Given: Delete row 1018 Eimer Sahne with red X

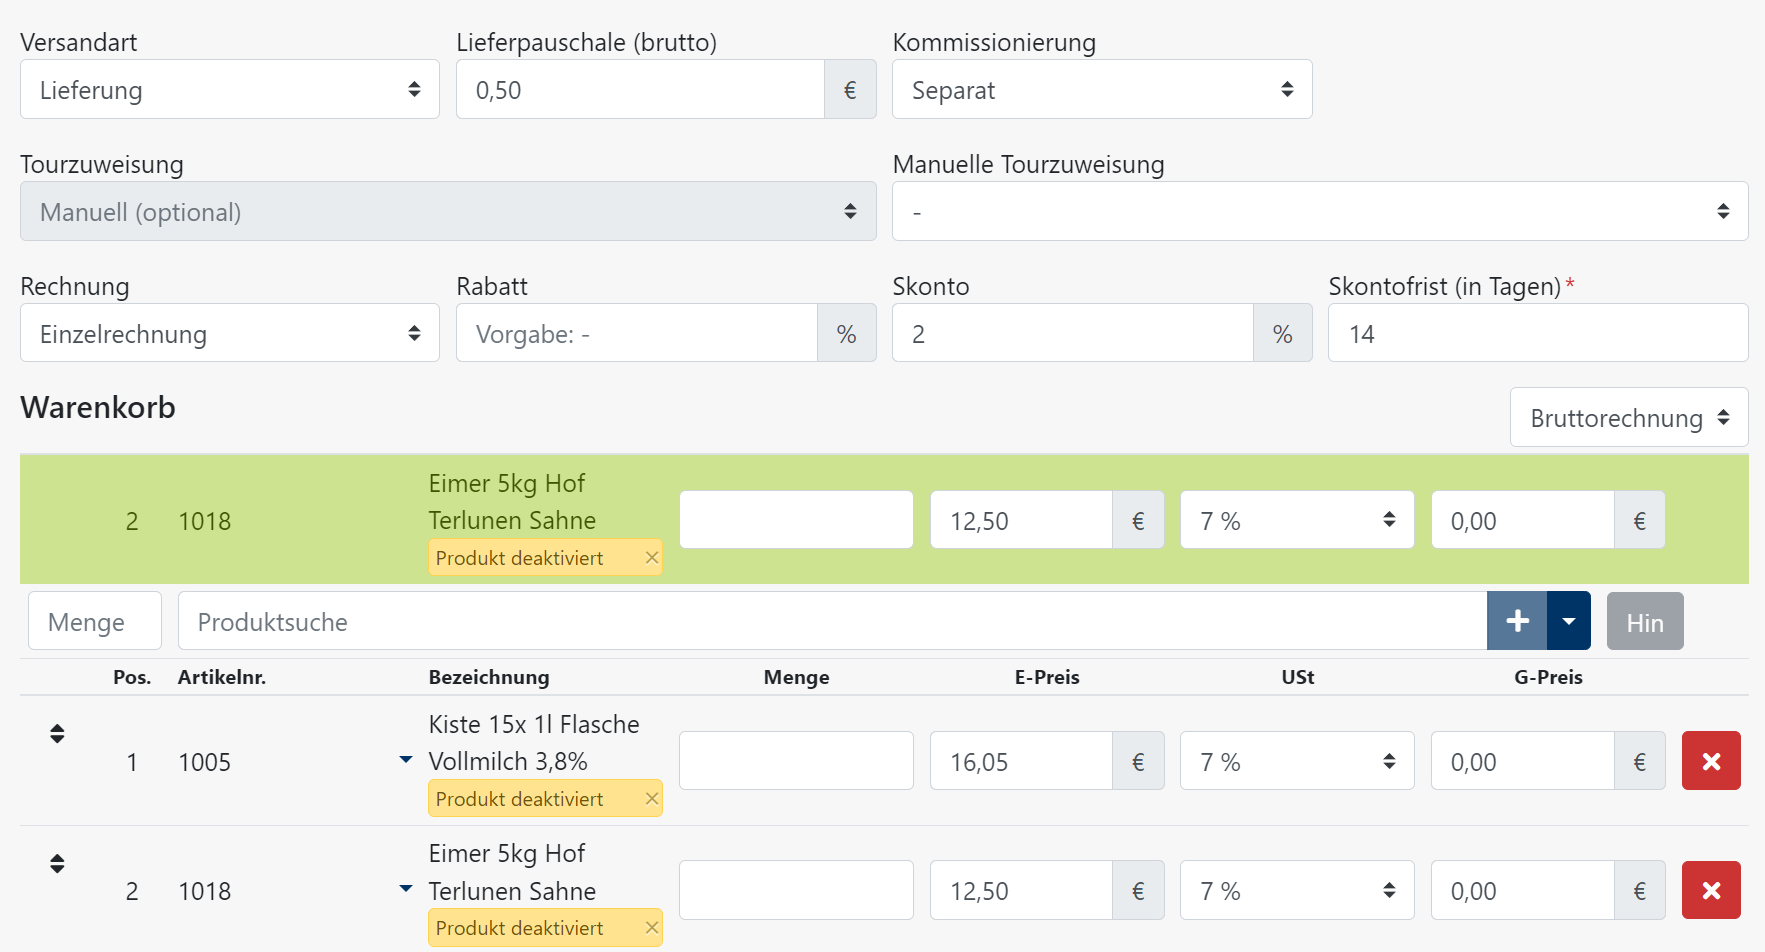Looking at the screenshot, I should tap(1711, 890).
